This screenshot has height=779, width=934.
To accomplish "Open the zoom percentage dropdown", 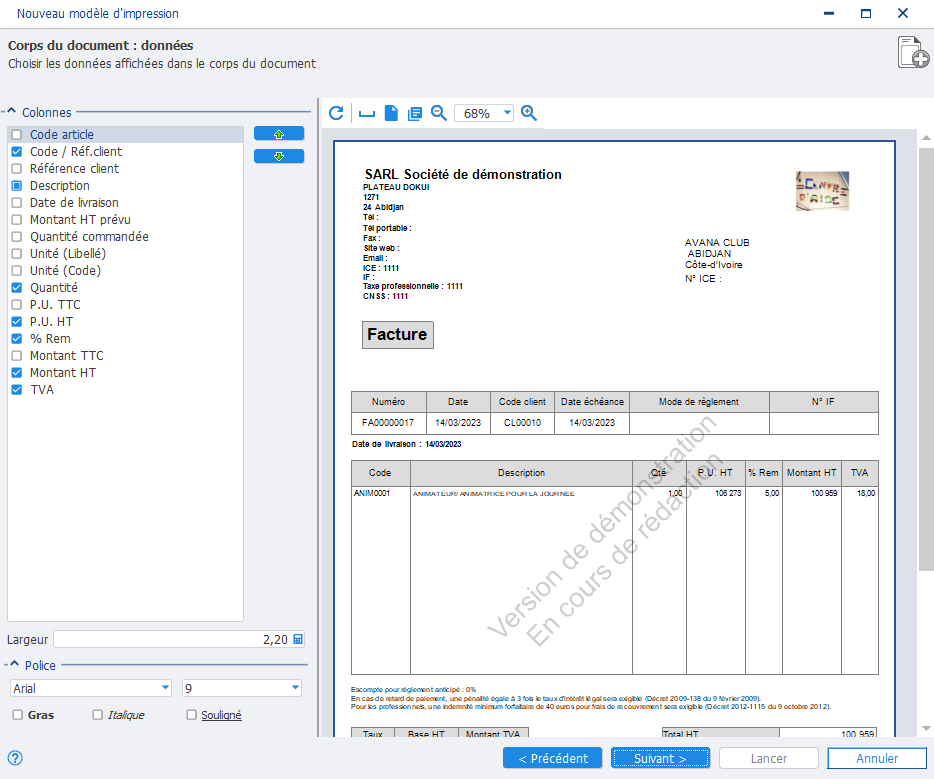I will pyautogui.click(x=507, y=113).
